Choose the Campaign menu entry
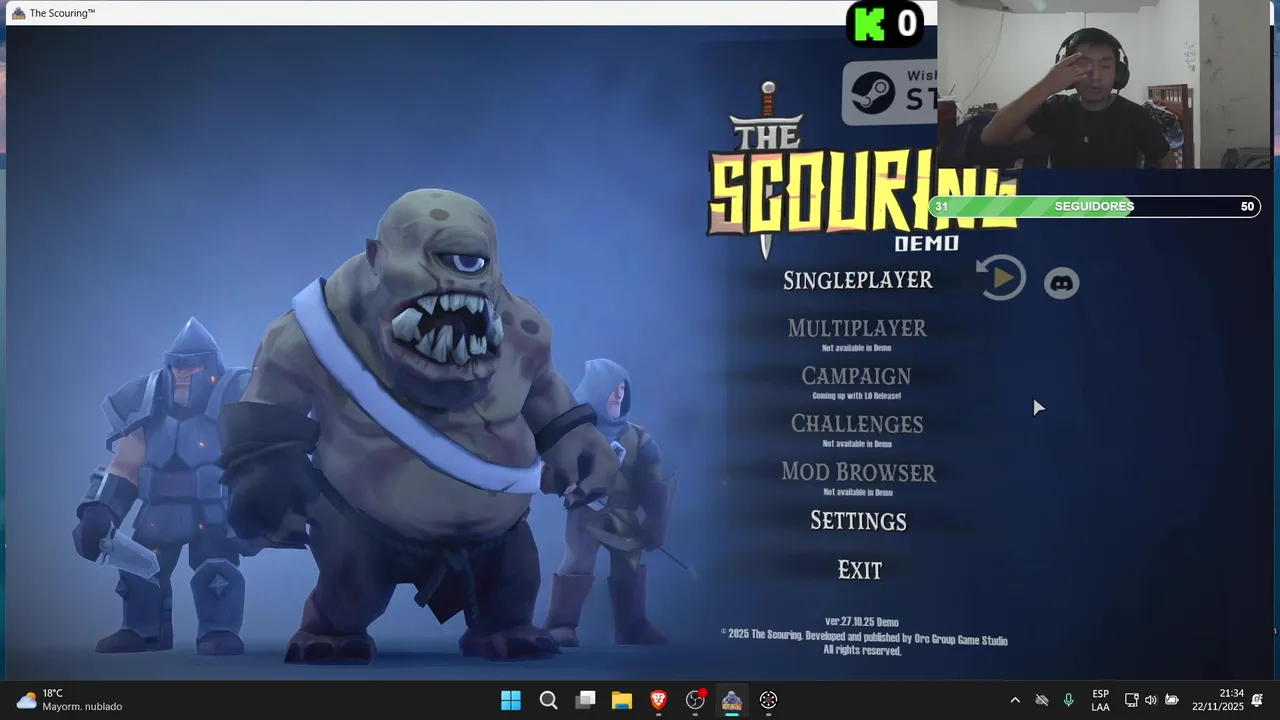Screen dimensions: 1280x720 pos(856,376)
